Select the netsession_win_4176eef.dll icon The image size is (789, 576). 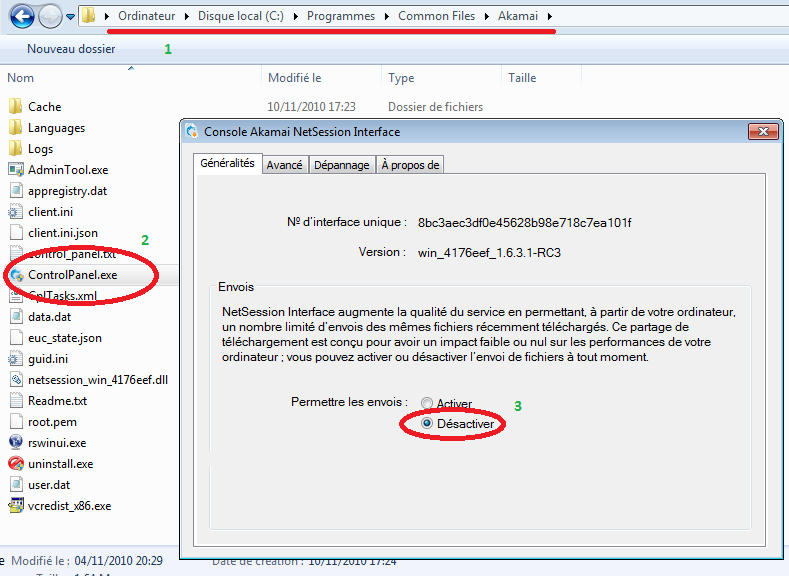tap(16, 380)
